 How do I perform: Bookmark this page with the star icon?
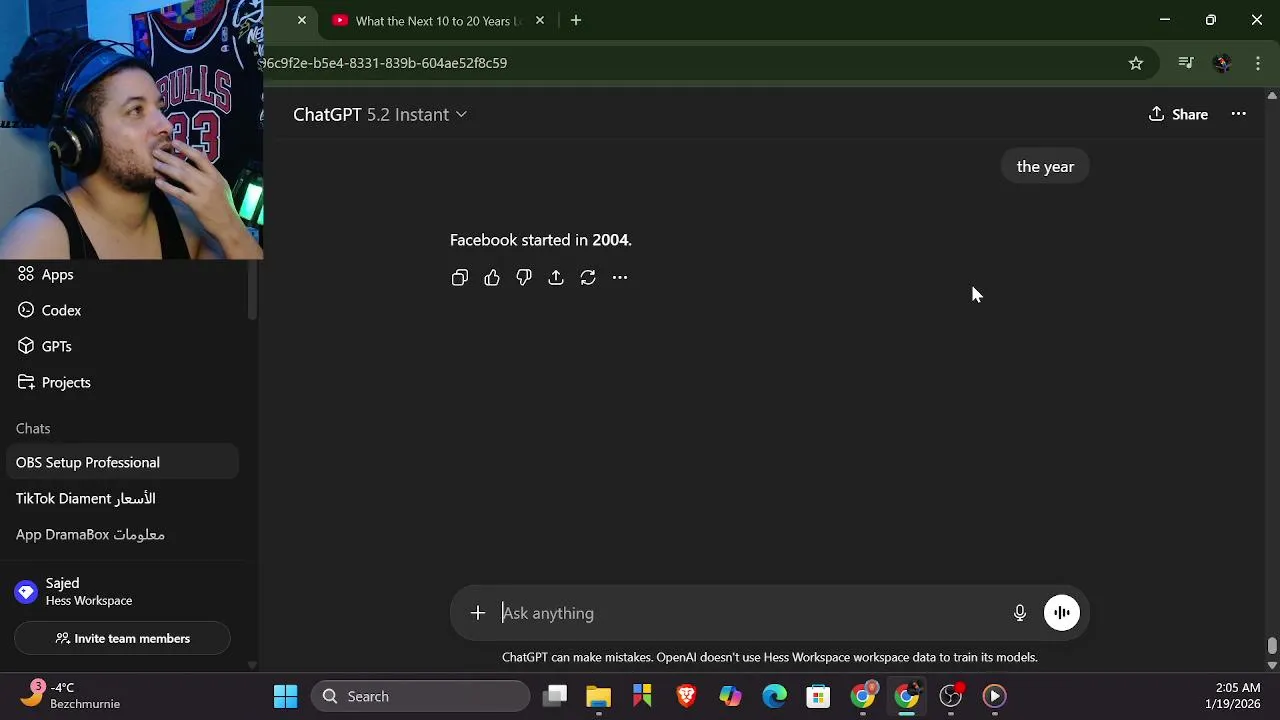click(x=1136, y=63)
